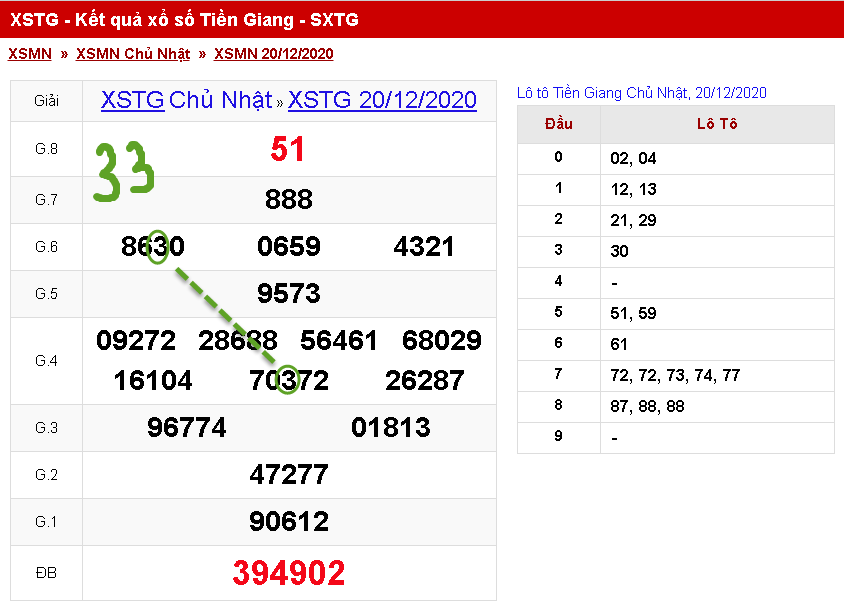Click the G.4 number 56461

coord(339,341)
